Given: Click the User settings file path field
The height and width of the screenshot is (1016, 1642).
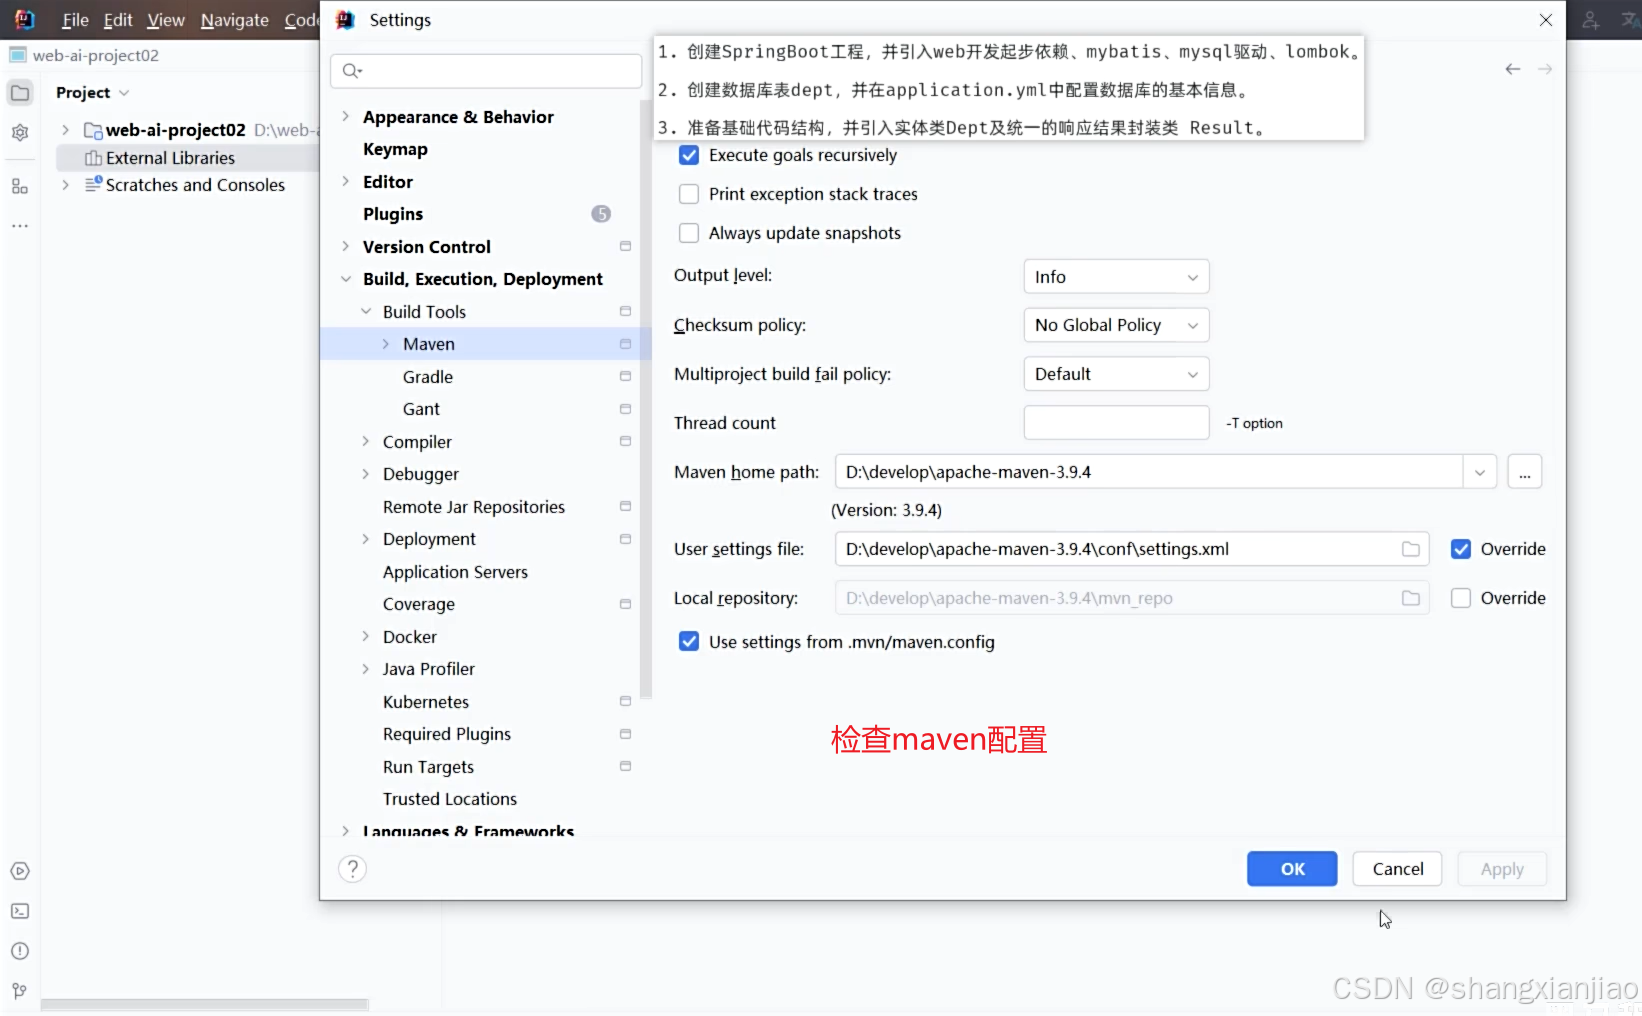Looking at the screenshot, I should pos(1131,549).
